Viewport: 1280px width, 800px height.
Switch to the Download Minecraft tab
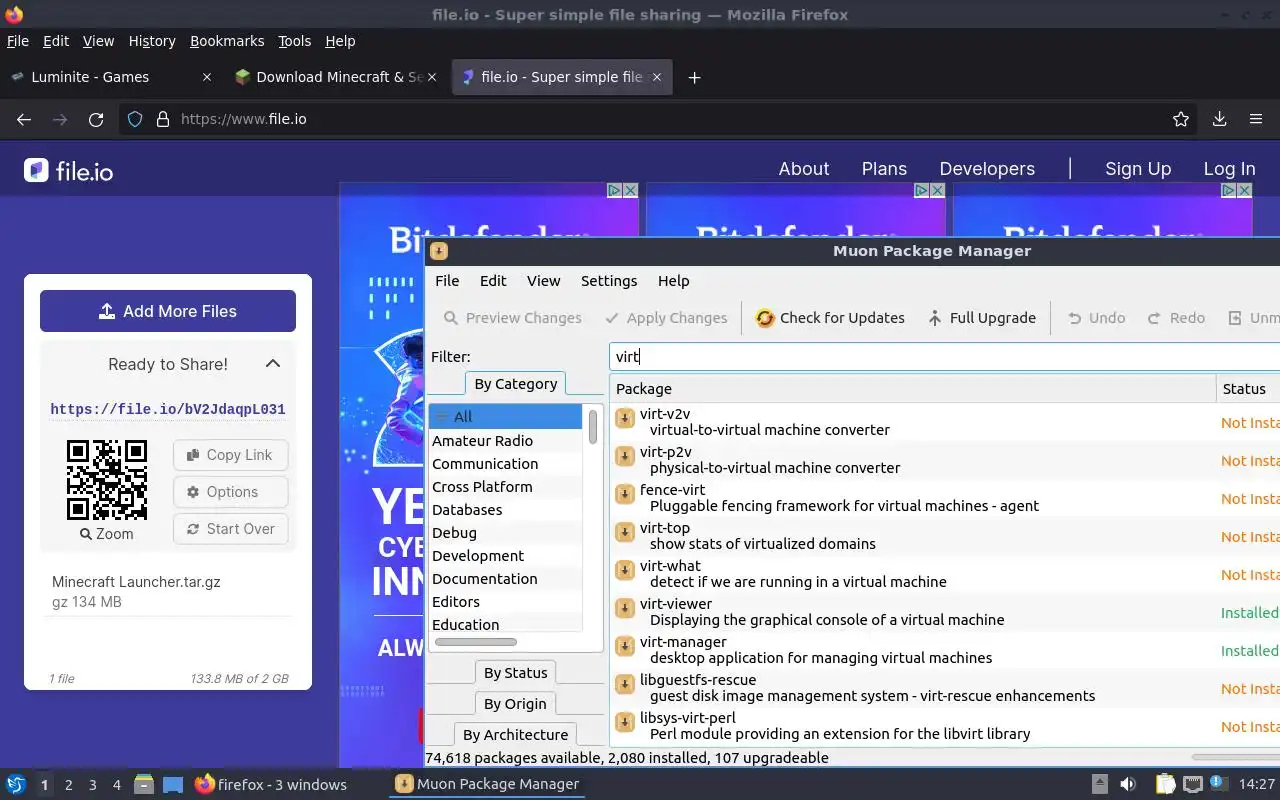point(335,77)
